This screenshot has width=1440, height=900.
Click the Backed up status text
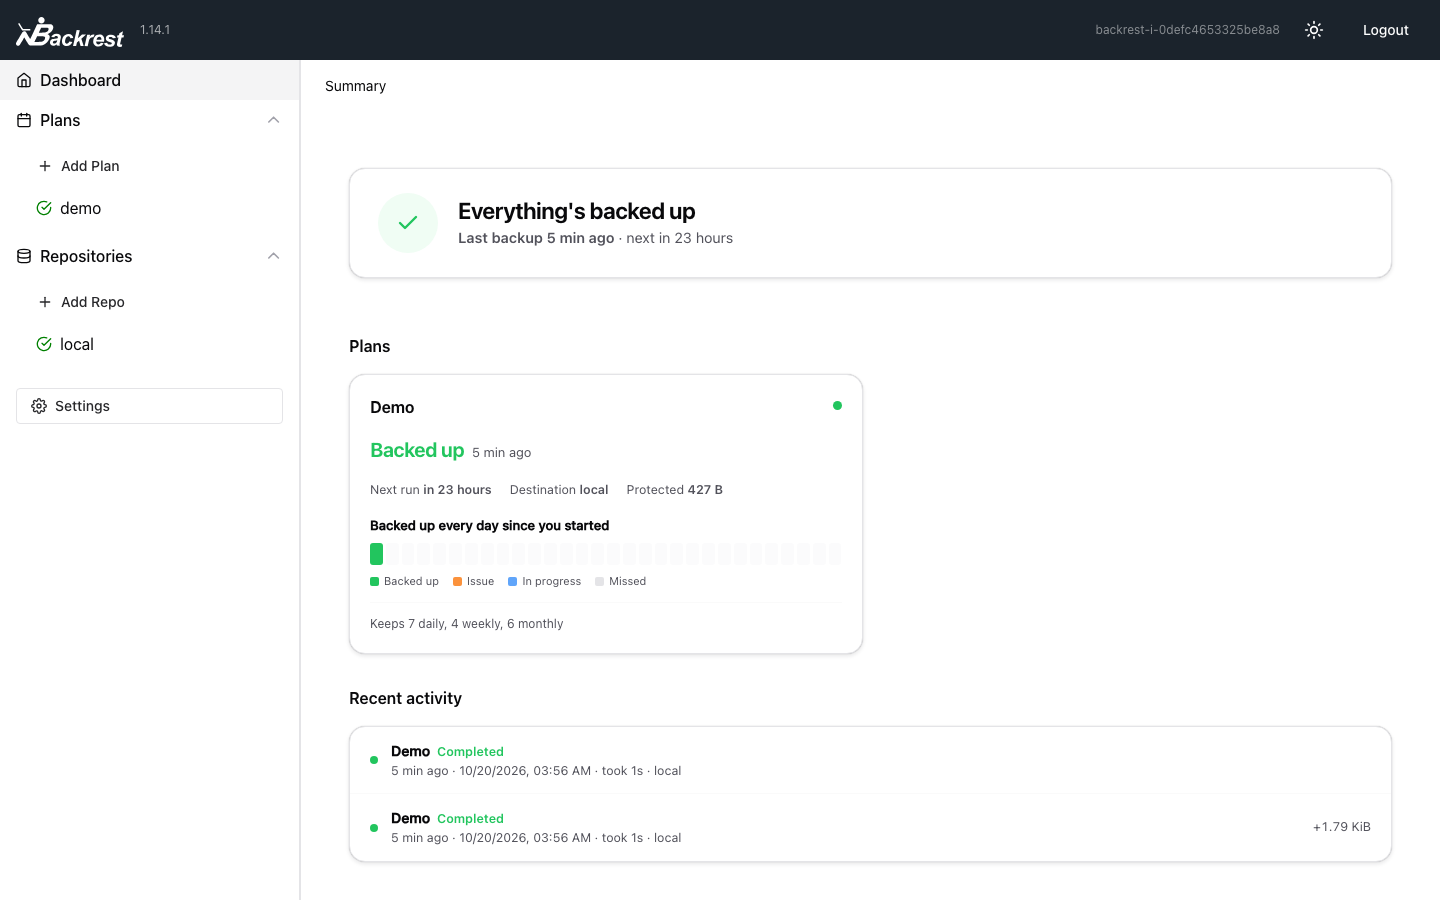(417, 450)
